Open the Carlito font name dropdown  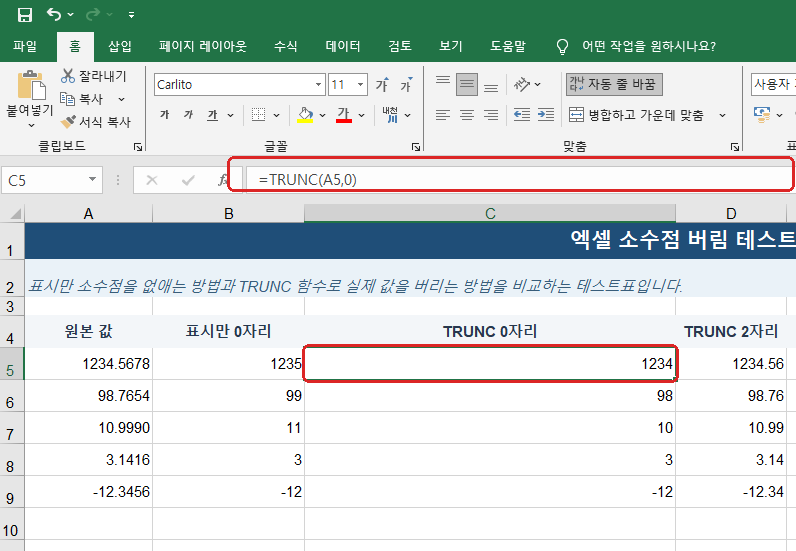318,84
